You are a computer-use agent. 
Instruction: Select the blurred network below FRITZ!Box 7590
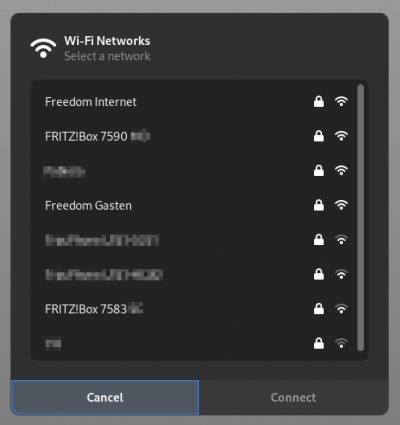[194, 171]
